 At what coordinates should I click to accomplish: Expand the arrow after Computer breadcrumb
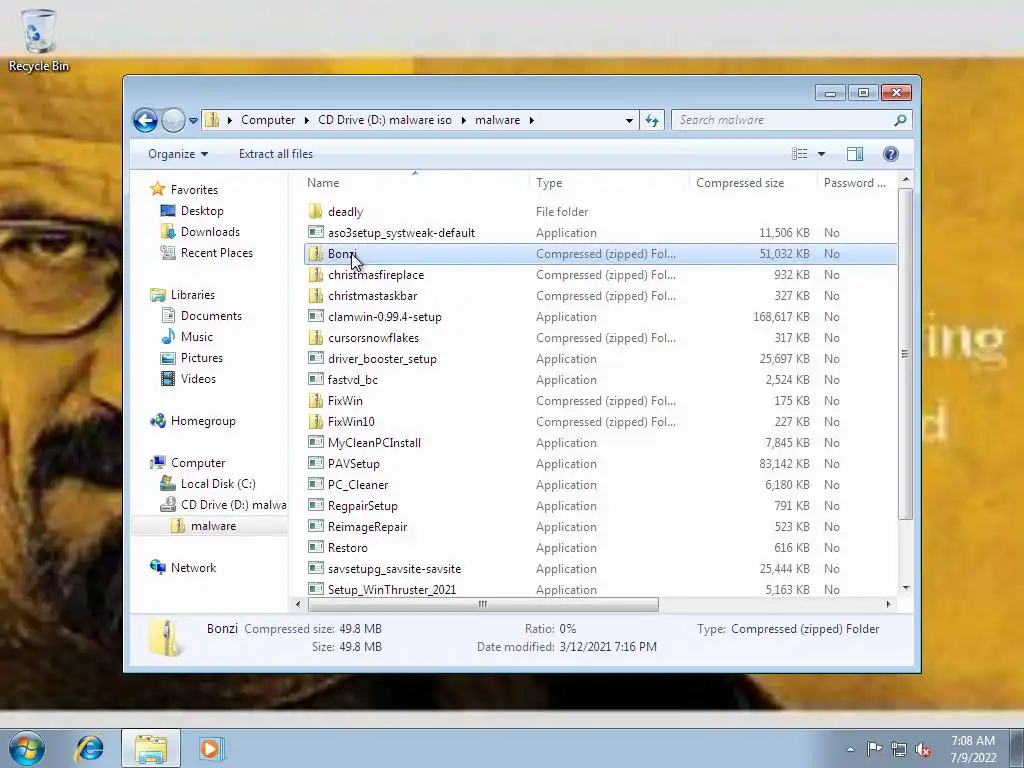307,120
